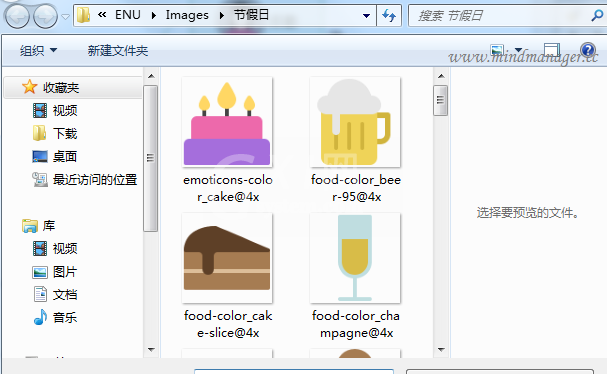Viewport: 607px width, 374px height.
Task: Select 节假日 in the address breadcrumb
Action: (x=251, y=15)
